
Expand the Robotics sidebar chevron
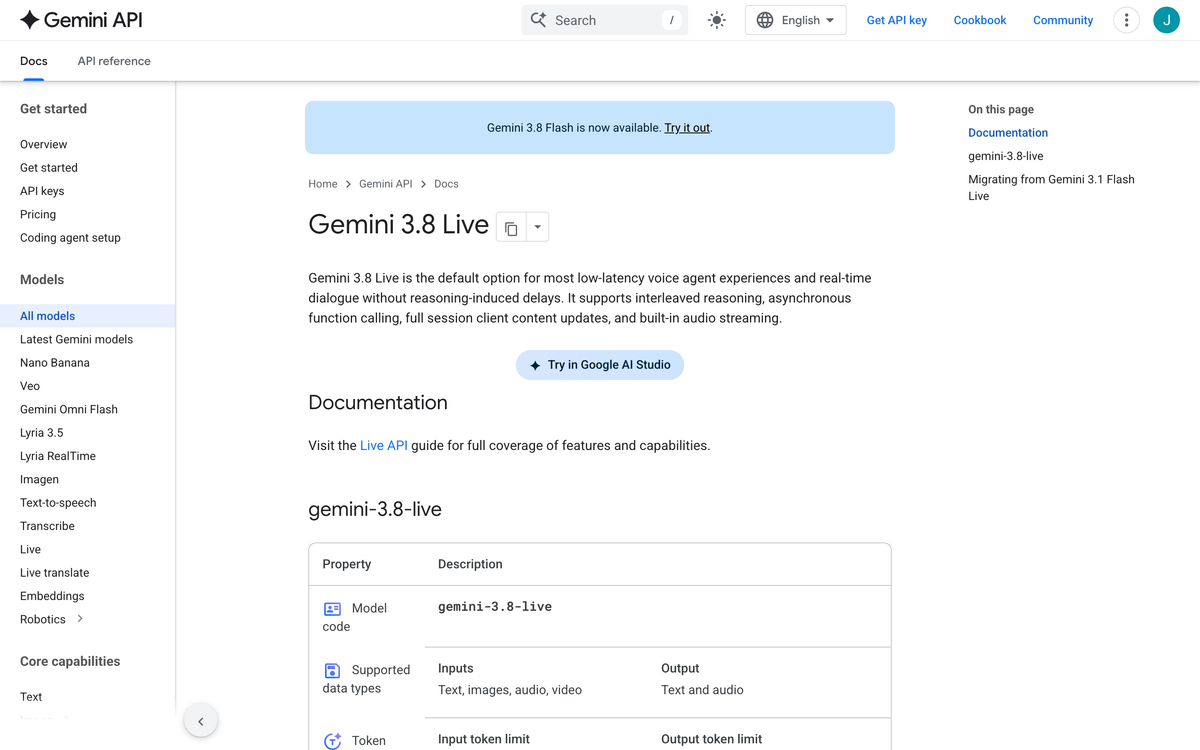click(x=80, y=619)
